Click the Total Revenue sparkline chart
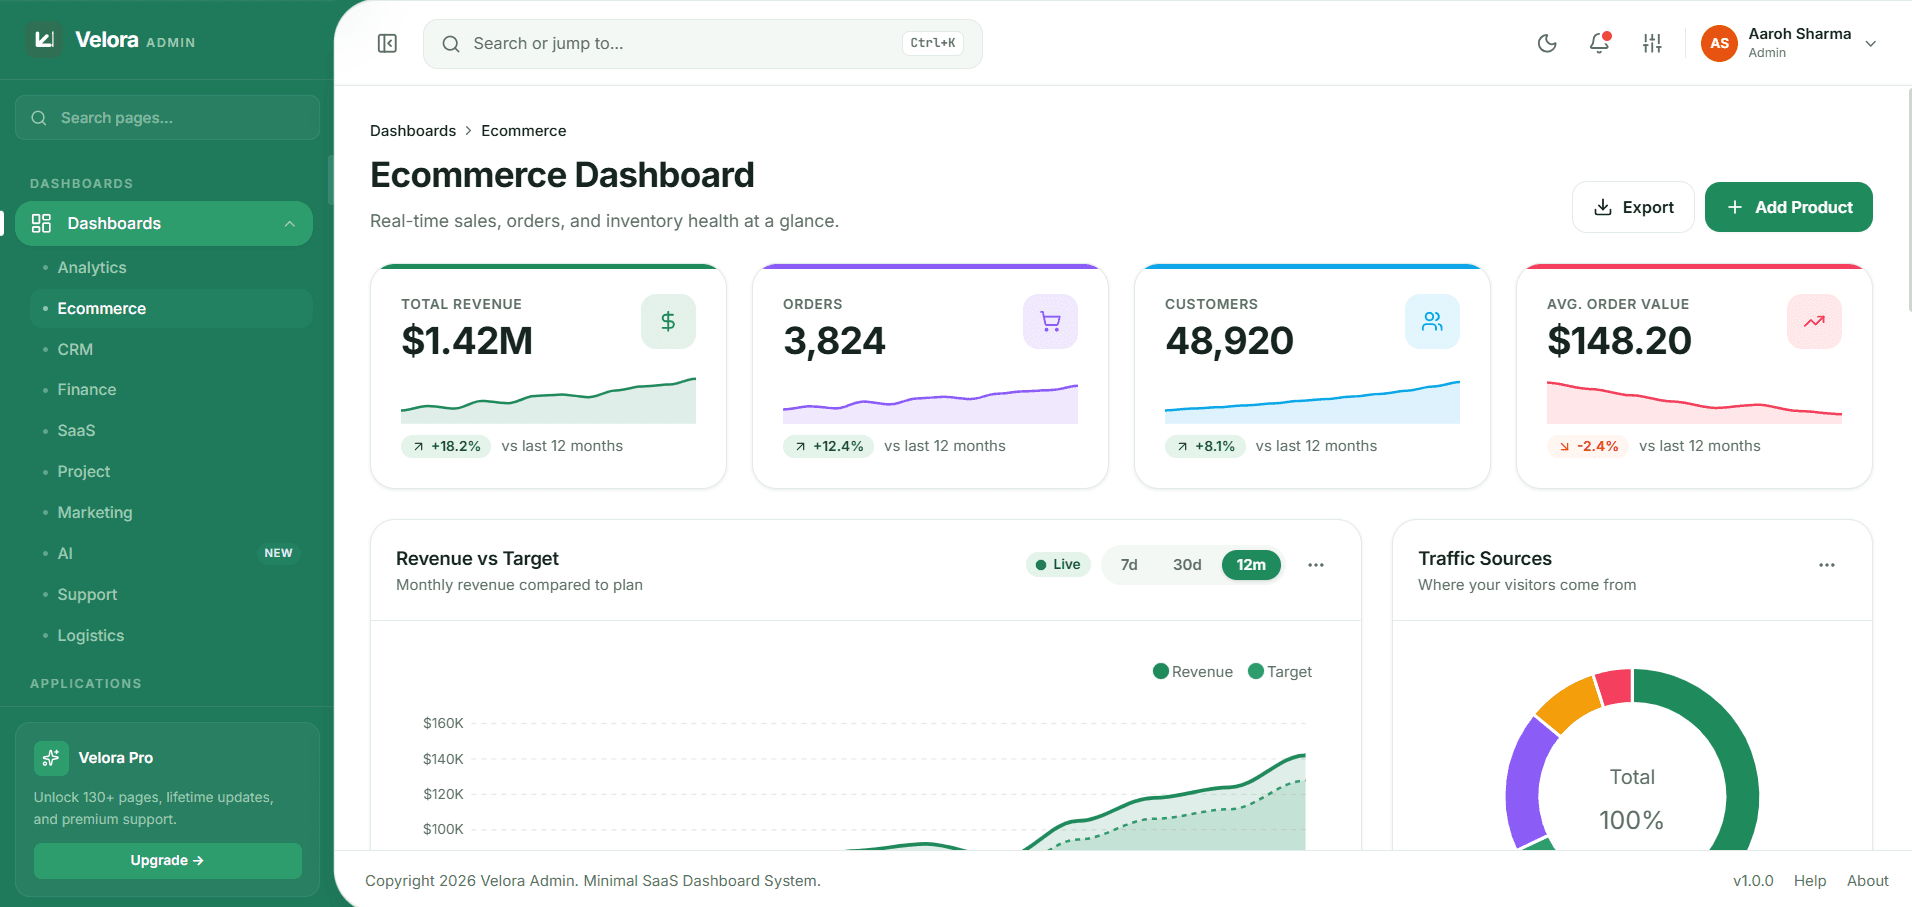 (x=548, y=400)
